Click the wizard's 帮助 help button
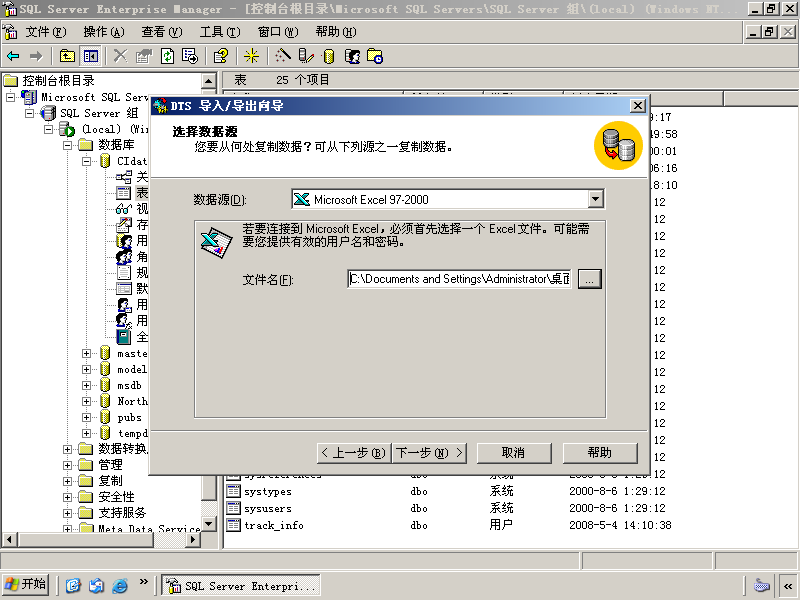 coord(600,453)
